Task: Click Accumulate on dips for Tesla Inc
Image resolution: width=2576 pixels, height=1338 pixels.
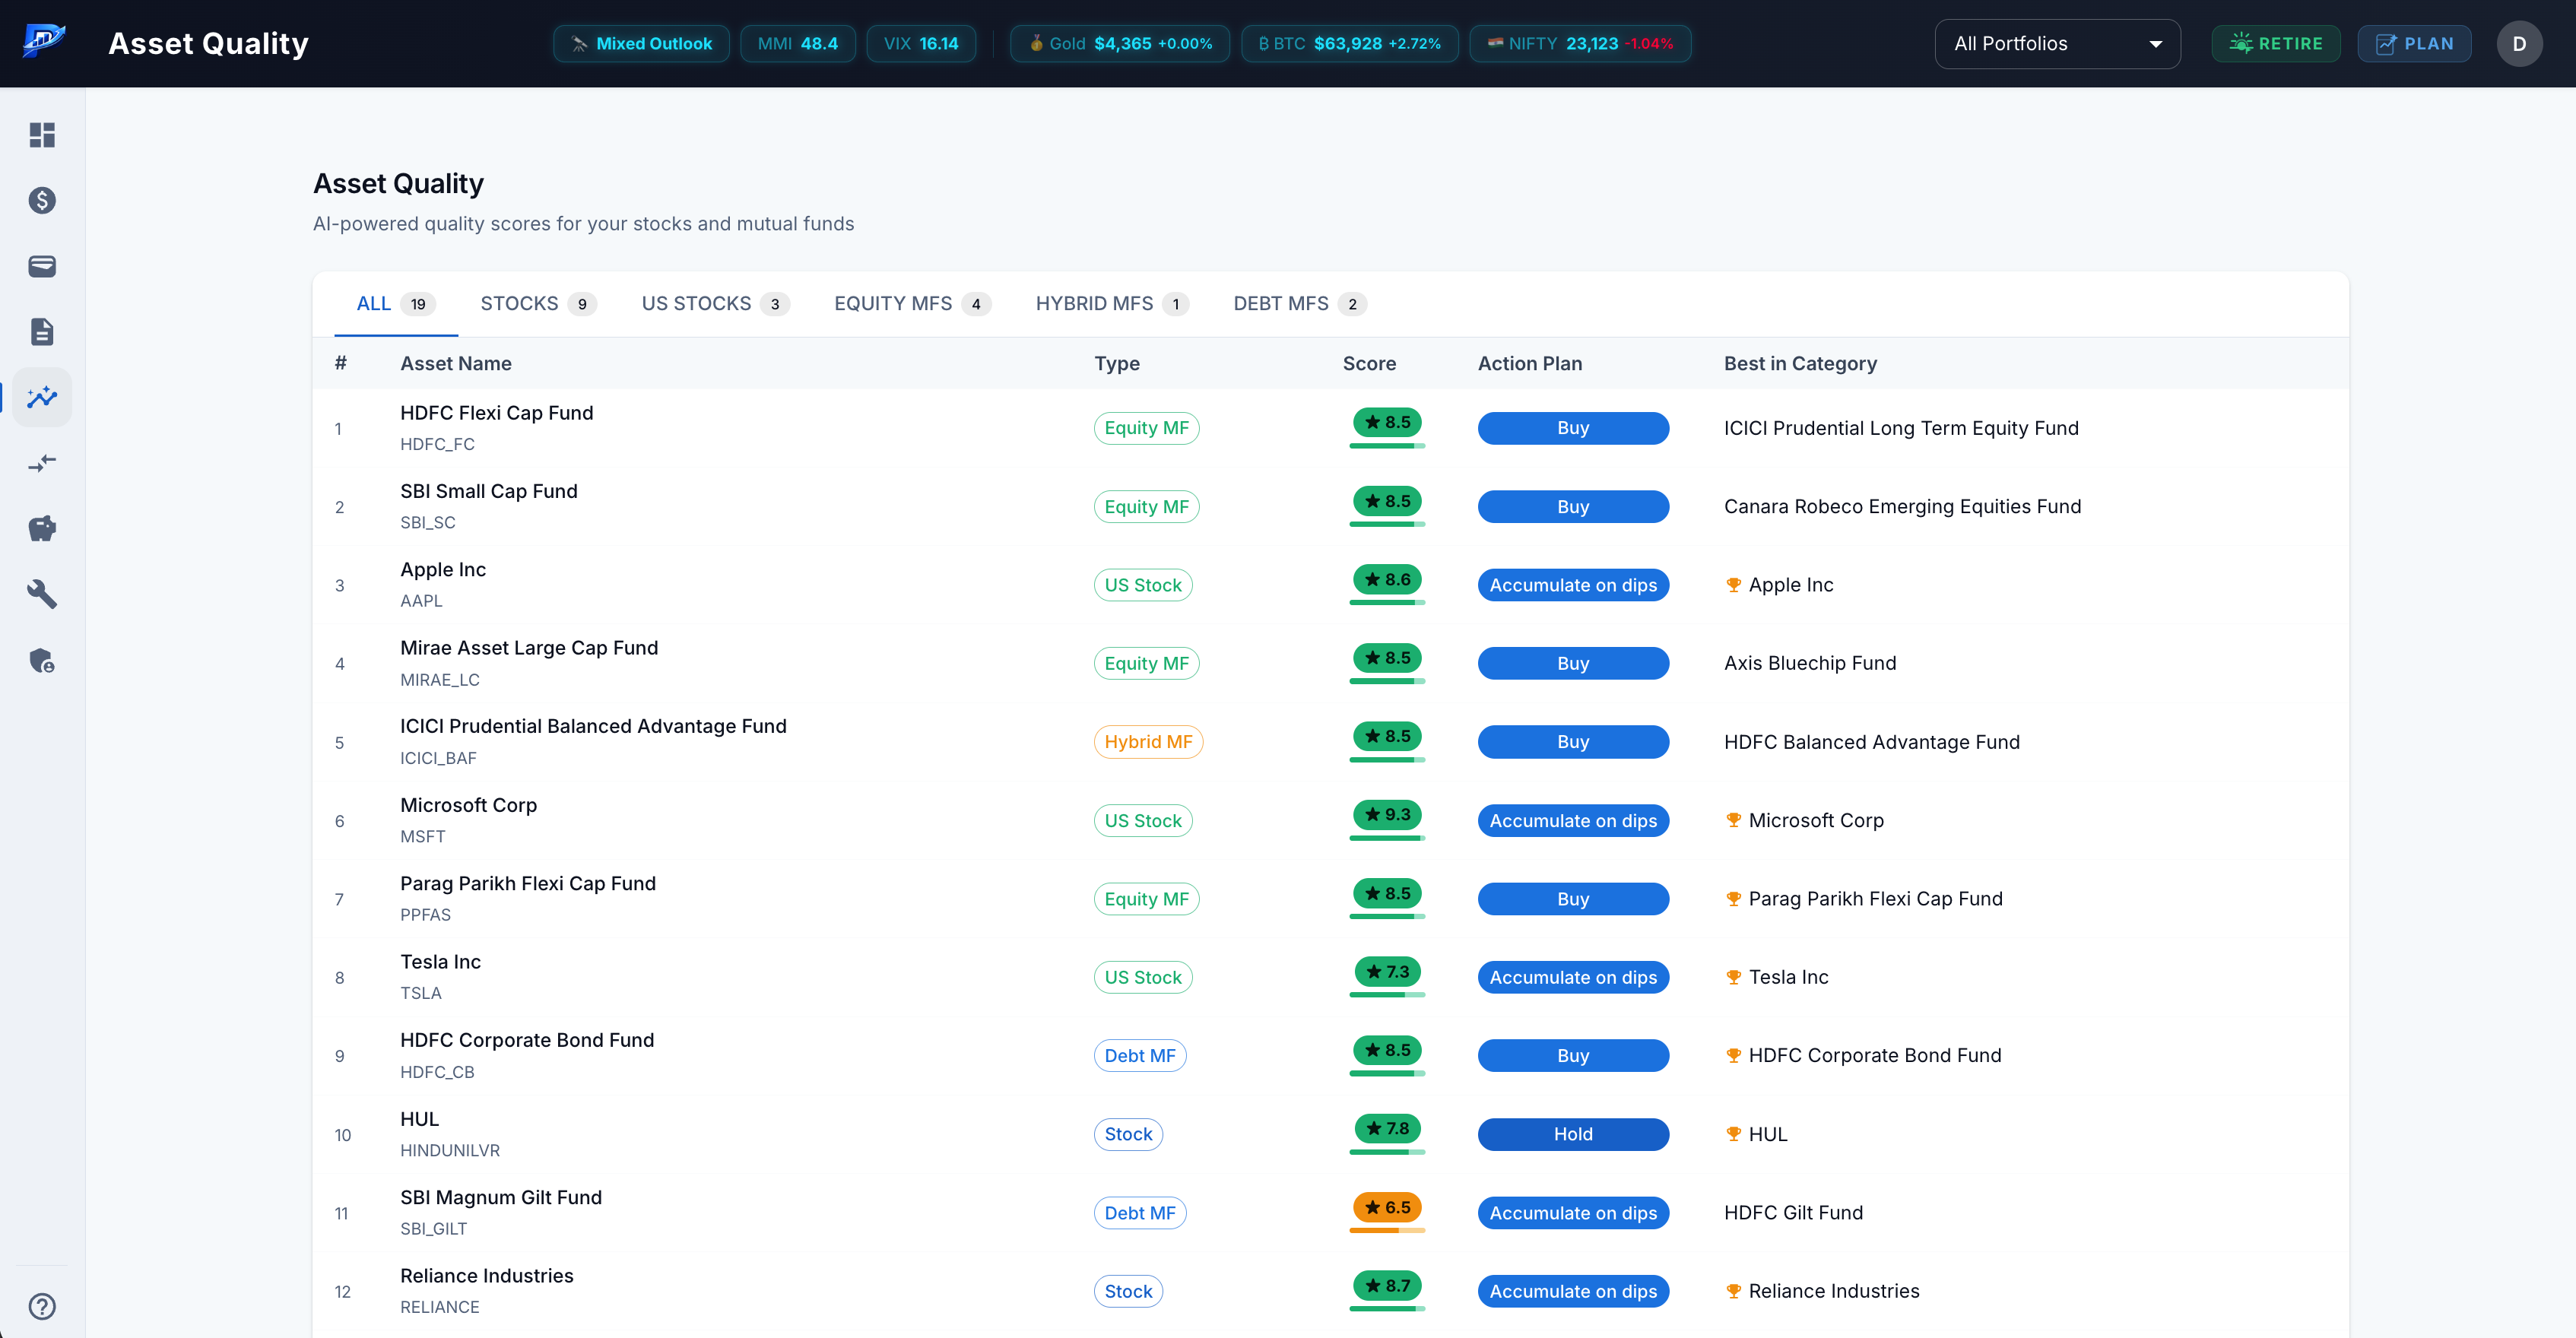Action: 1572,977
